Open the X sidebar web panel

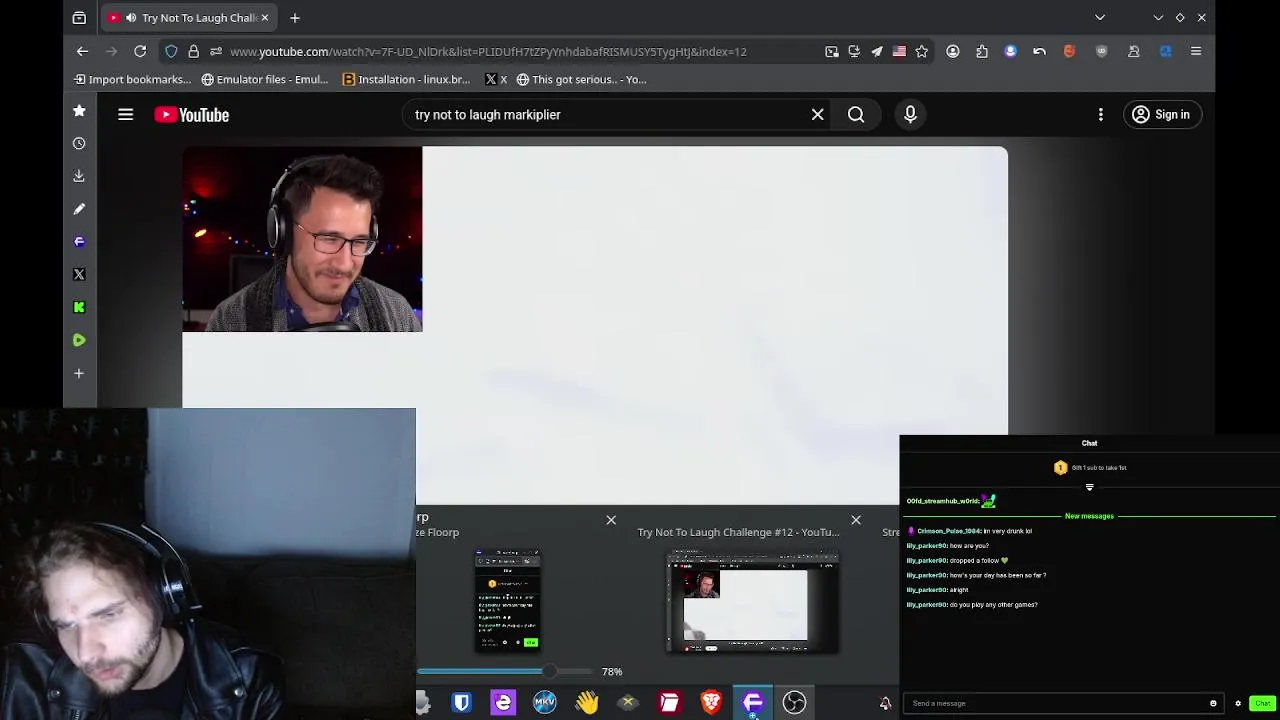79,274
